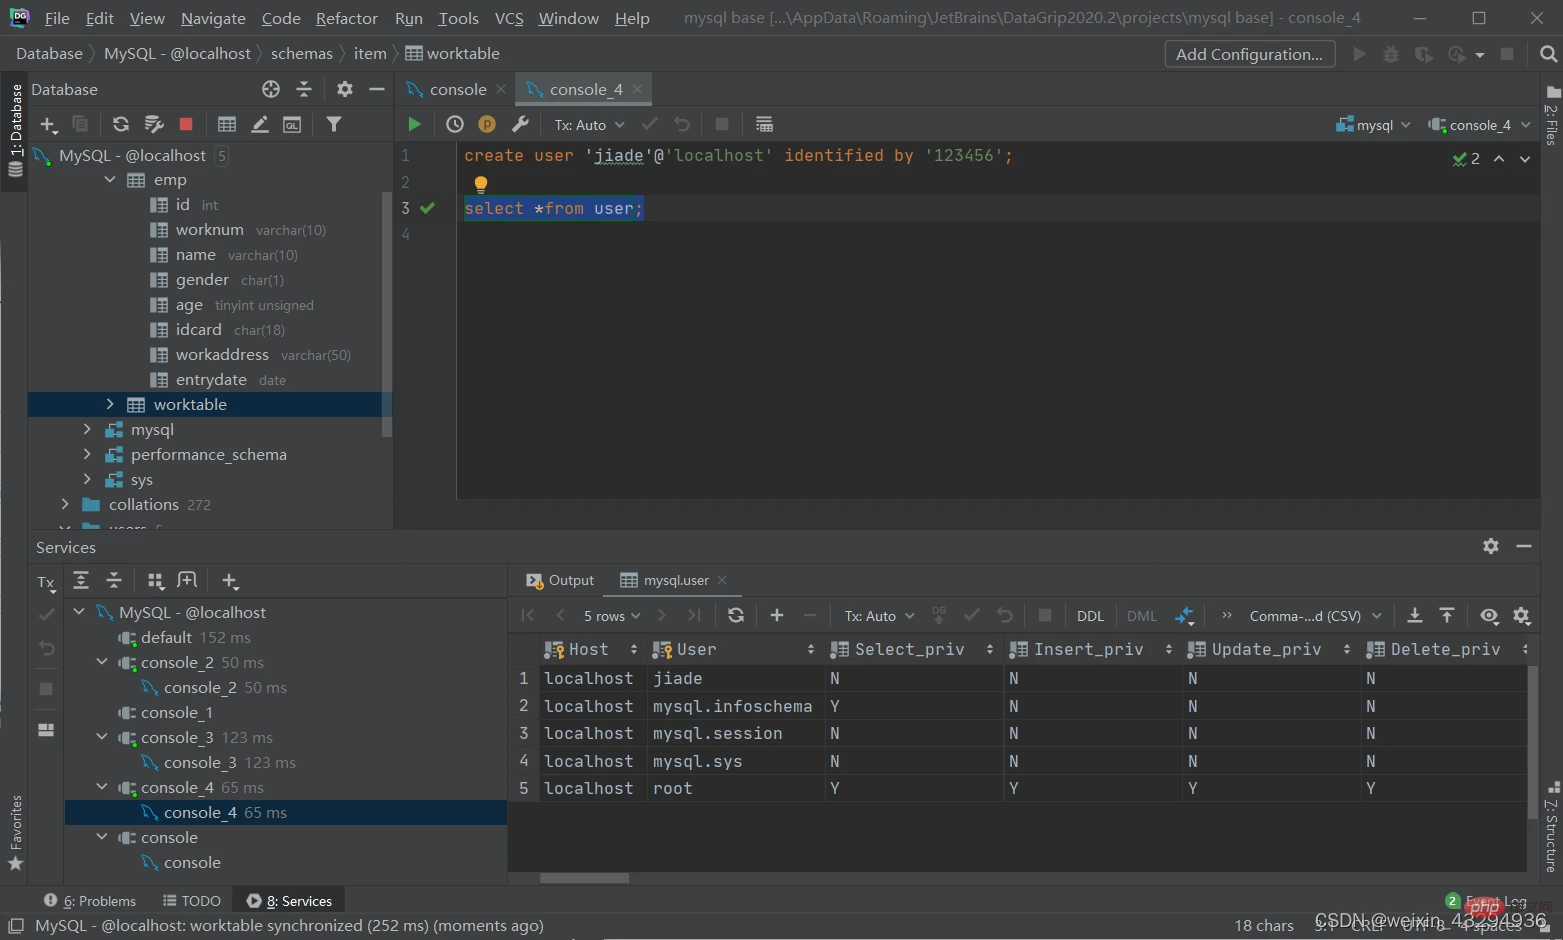Open query console QL icon

(292, 124)
